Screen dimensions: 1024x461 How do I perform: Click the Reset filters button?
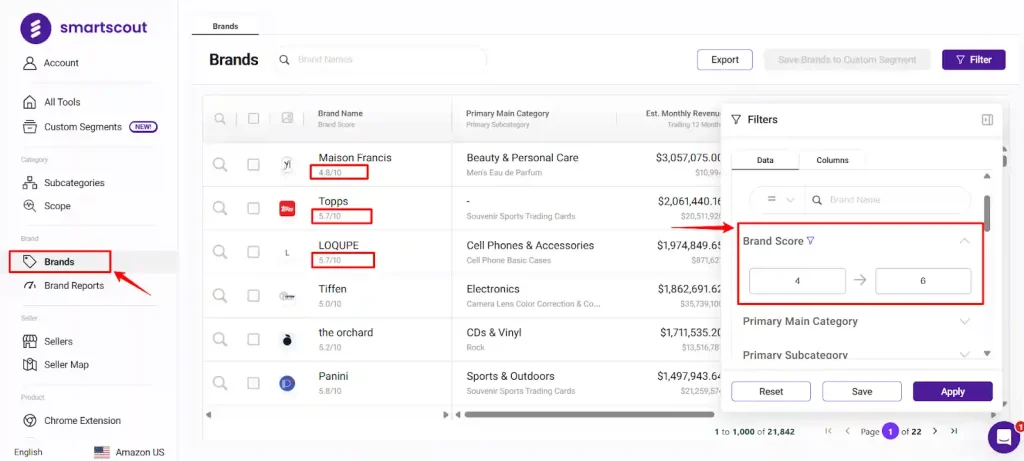(771, 392)
